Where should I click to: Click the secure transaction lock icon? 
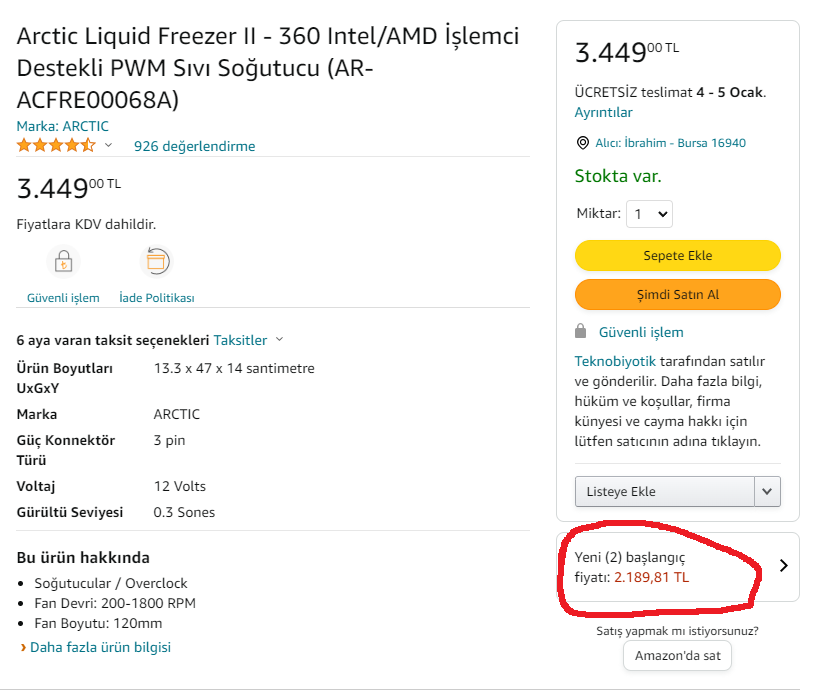click(63, 263)
